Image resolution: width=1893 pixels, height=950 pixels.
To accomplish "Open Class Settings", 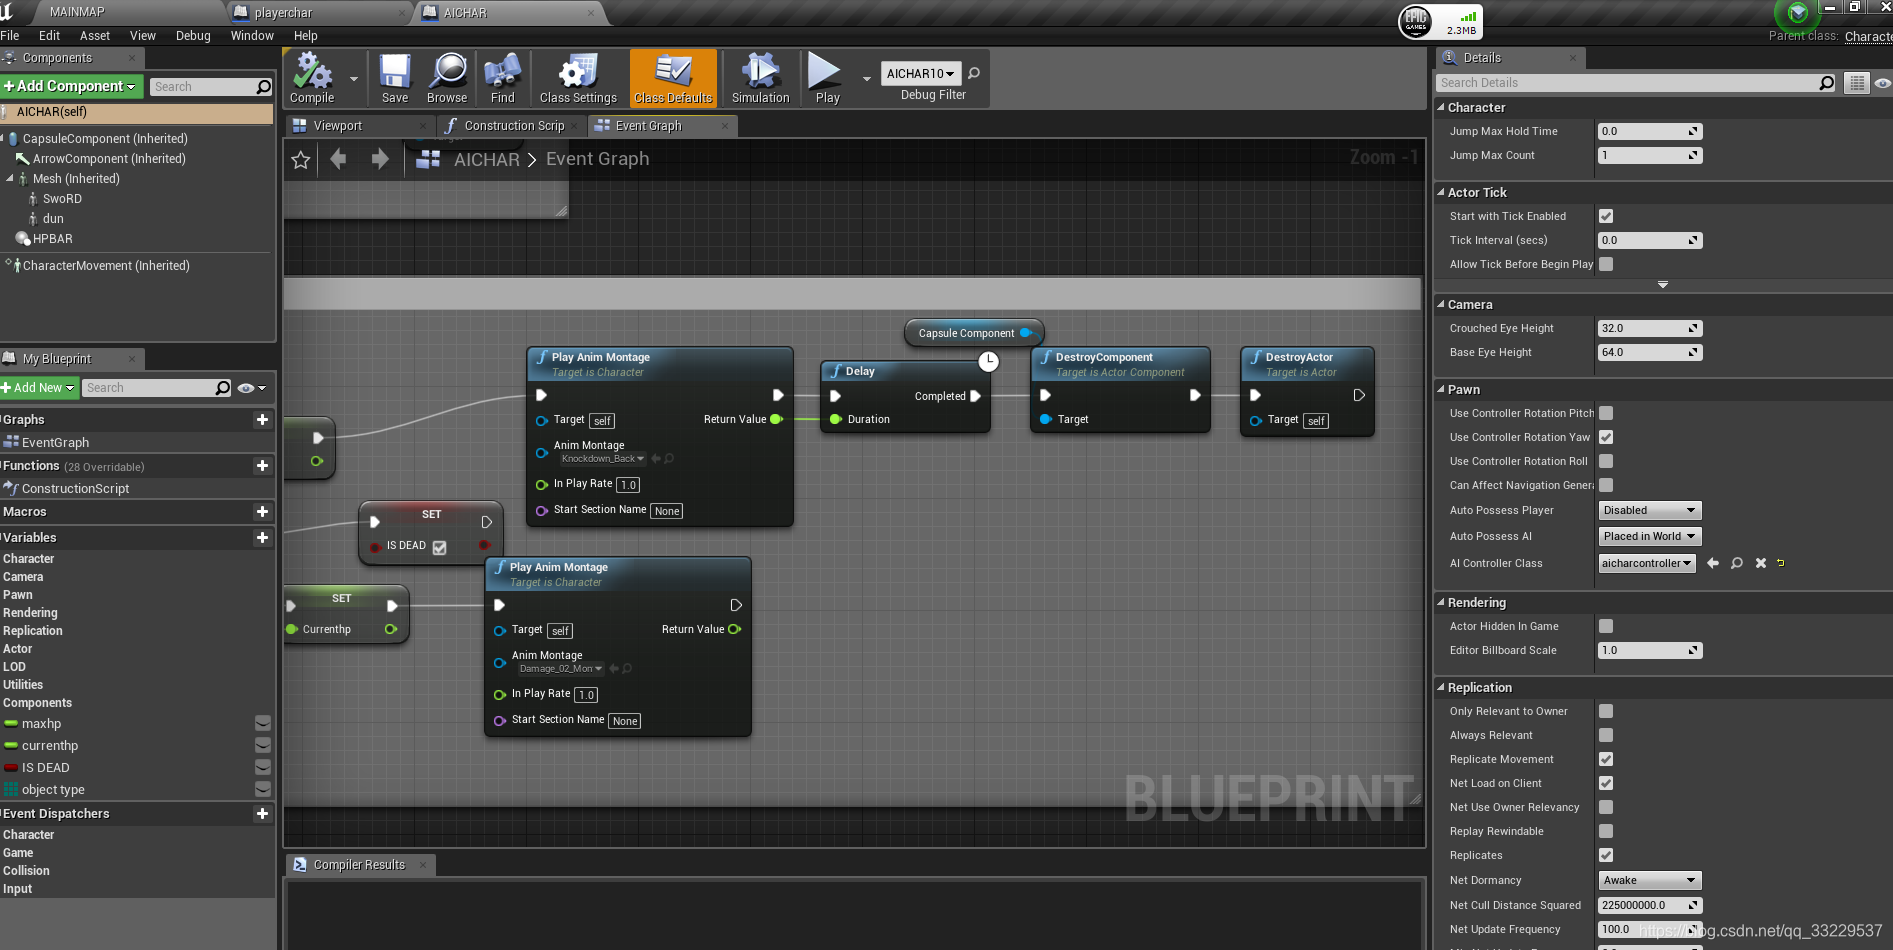I will pyautogui.click(x=578, y=79).
